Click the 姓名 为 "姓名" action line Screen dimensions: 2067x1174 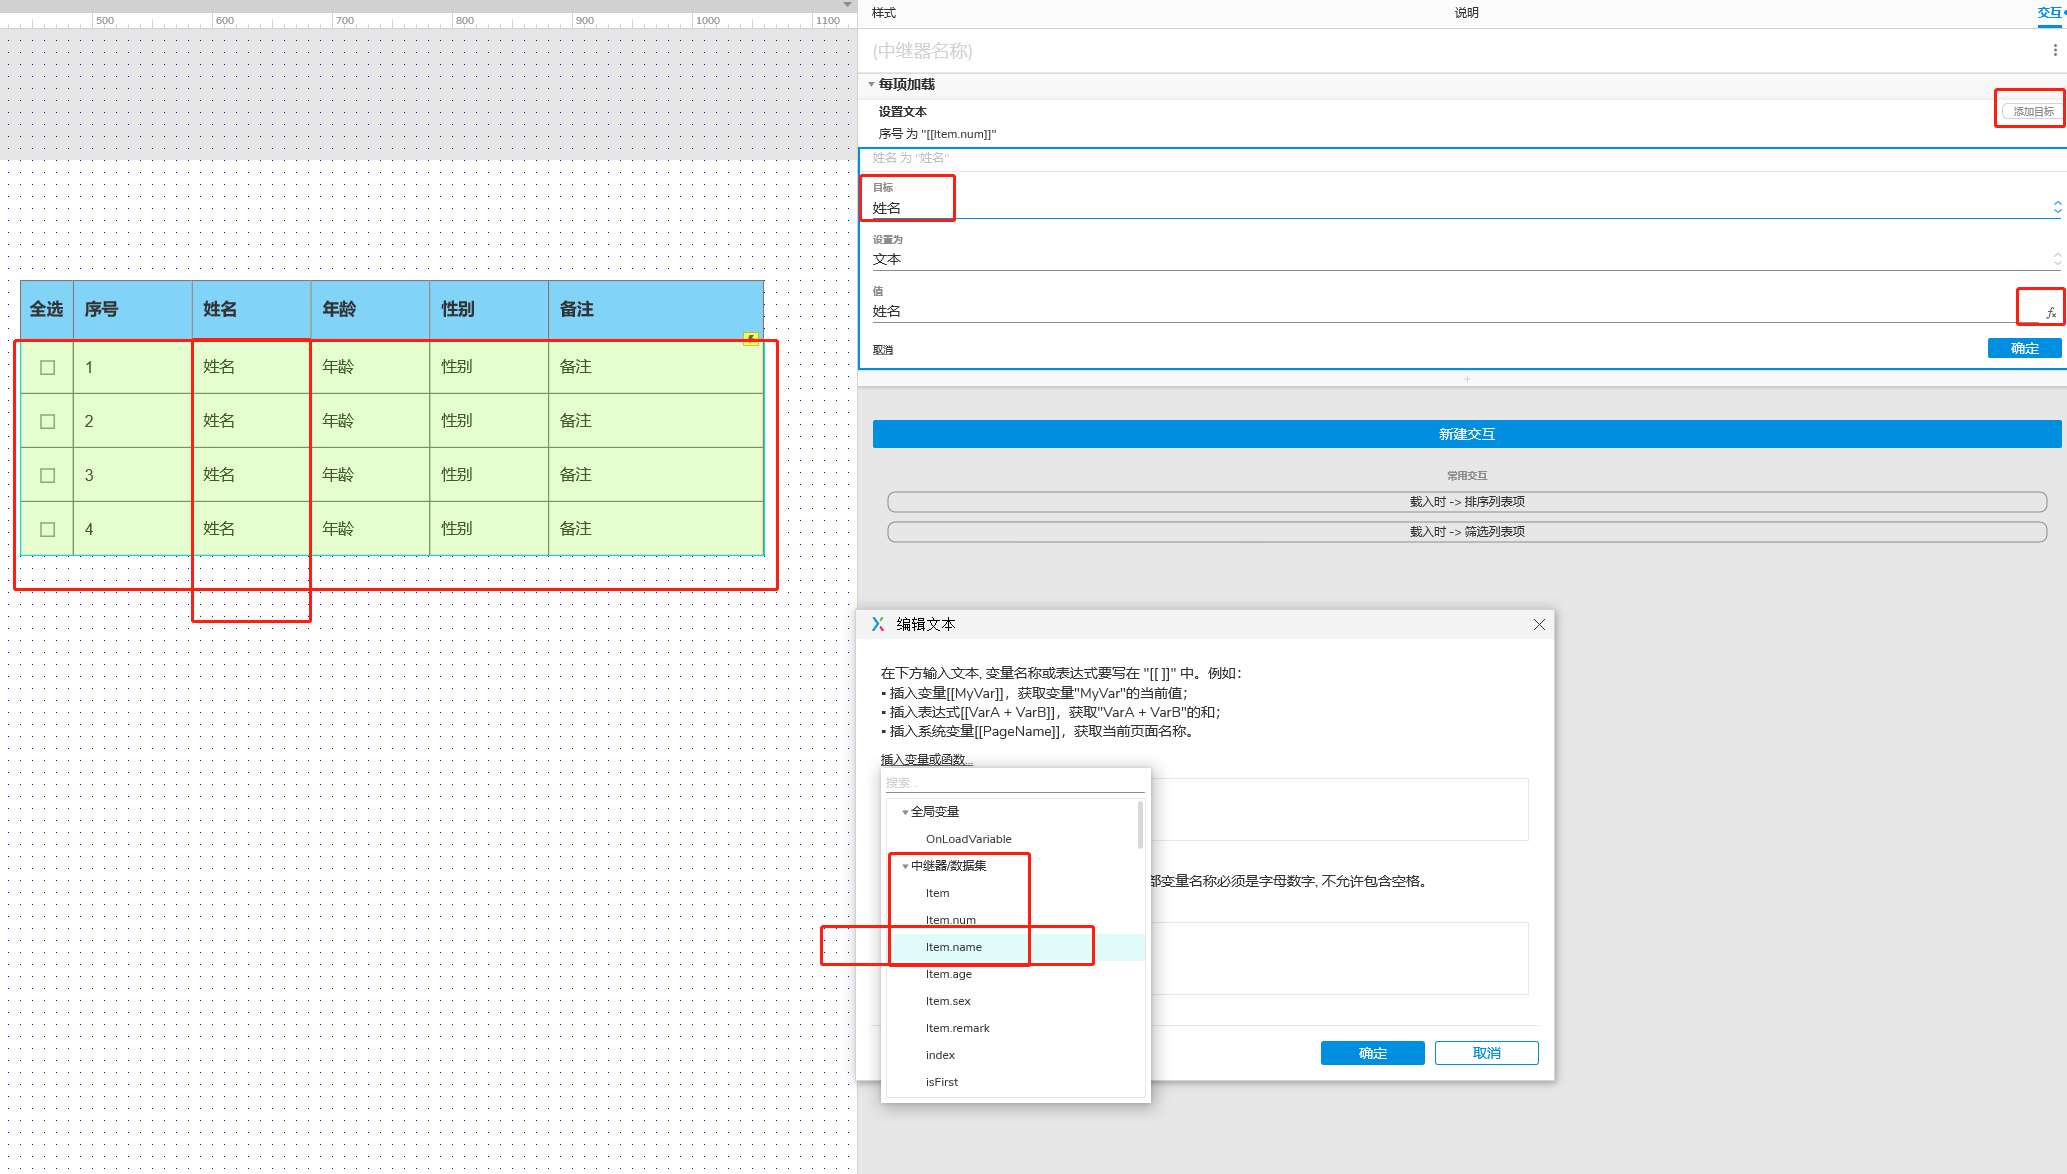coord(910,158)
